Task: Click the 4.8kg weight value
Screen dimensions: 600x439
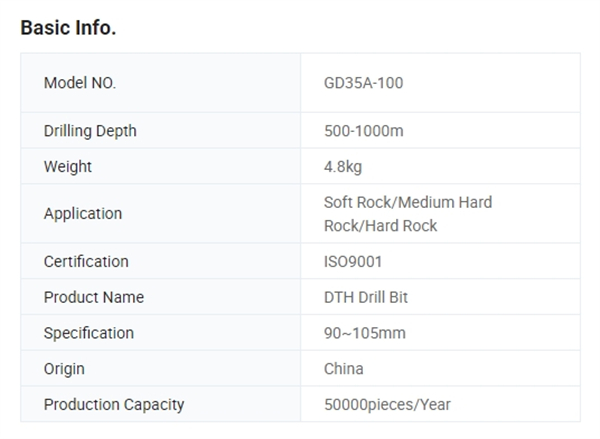Action: point(343,167)
